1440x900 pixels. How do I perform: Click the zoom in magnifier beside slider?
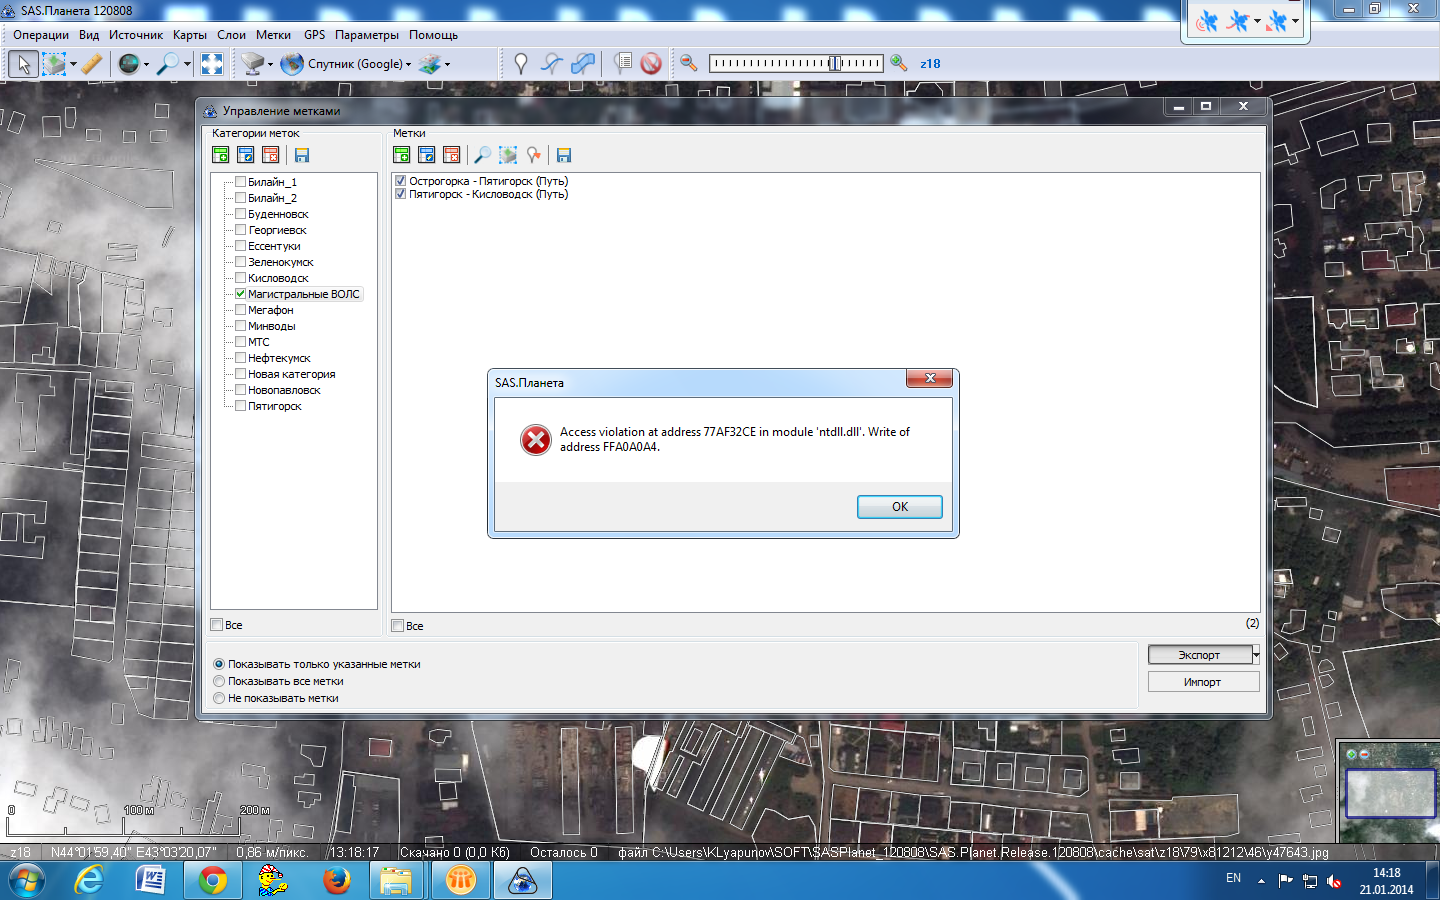(x=899, y=63)
